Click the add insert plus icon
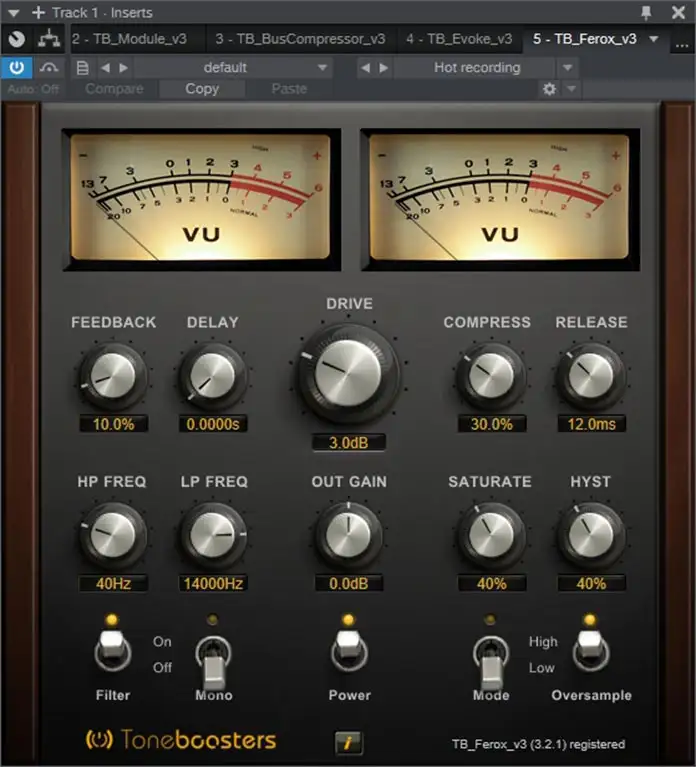Image resolution: width=696 pixels, height=767 pixels. click(x=38, y=12)
